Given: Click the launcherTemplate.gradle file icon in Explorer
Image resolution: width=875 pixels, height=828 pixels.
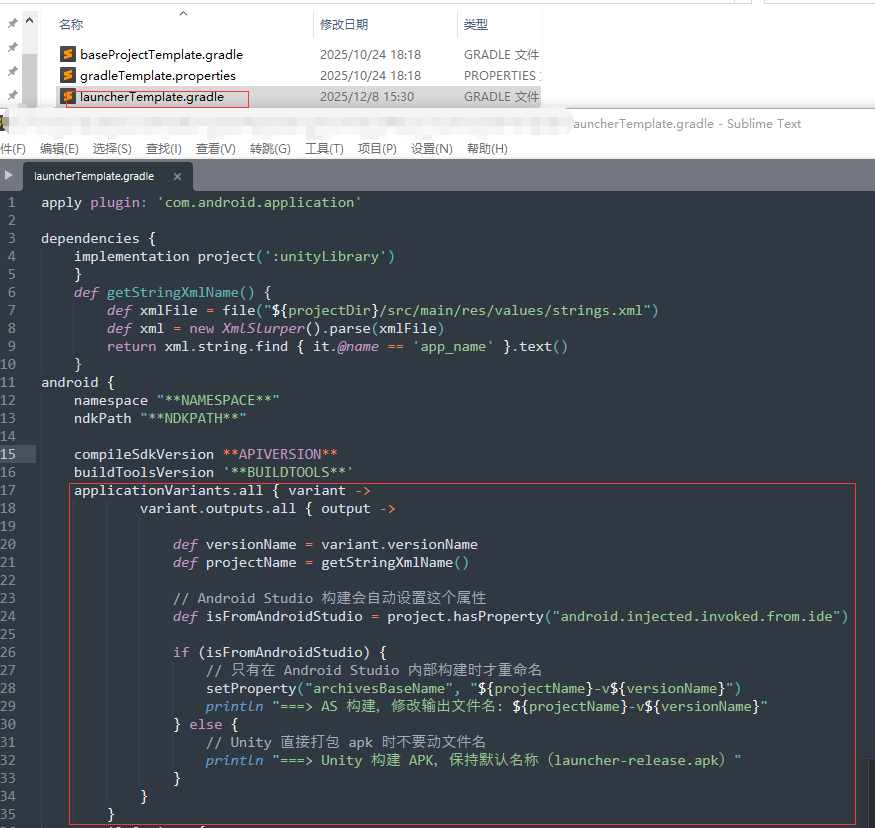Looking at the screenshot, I should coord(68,96).
